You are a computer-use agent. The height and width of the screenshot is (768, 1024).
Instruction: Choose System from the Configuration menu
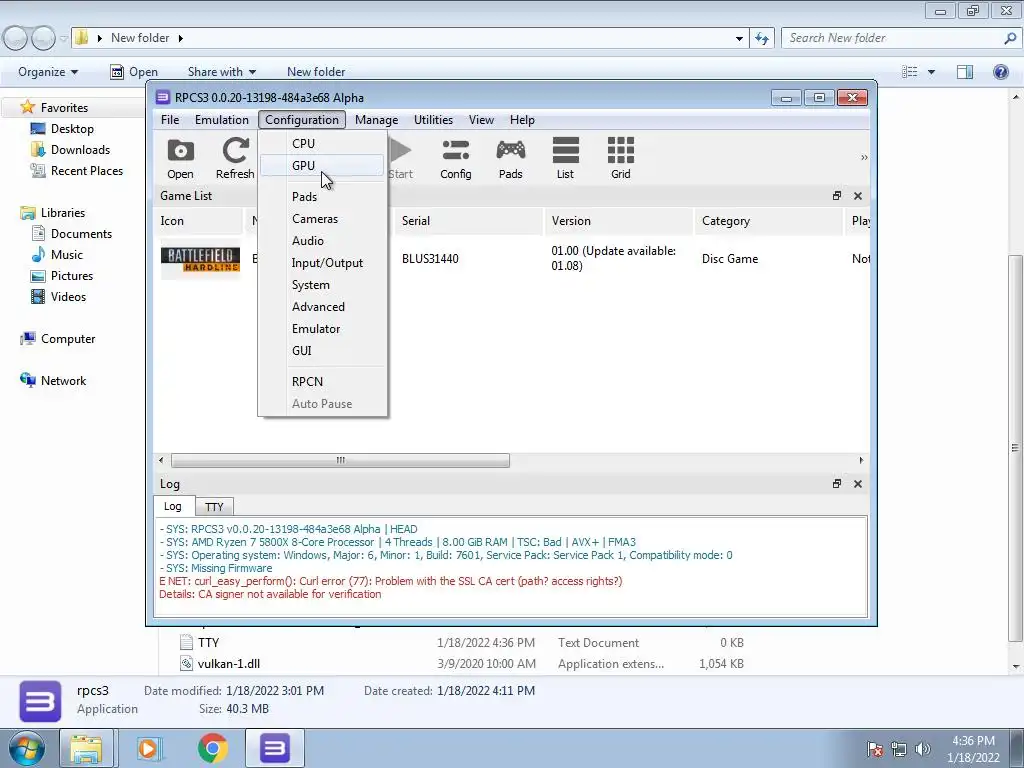point(323,285)
